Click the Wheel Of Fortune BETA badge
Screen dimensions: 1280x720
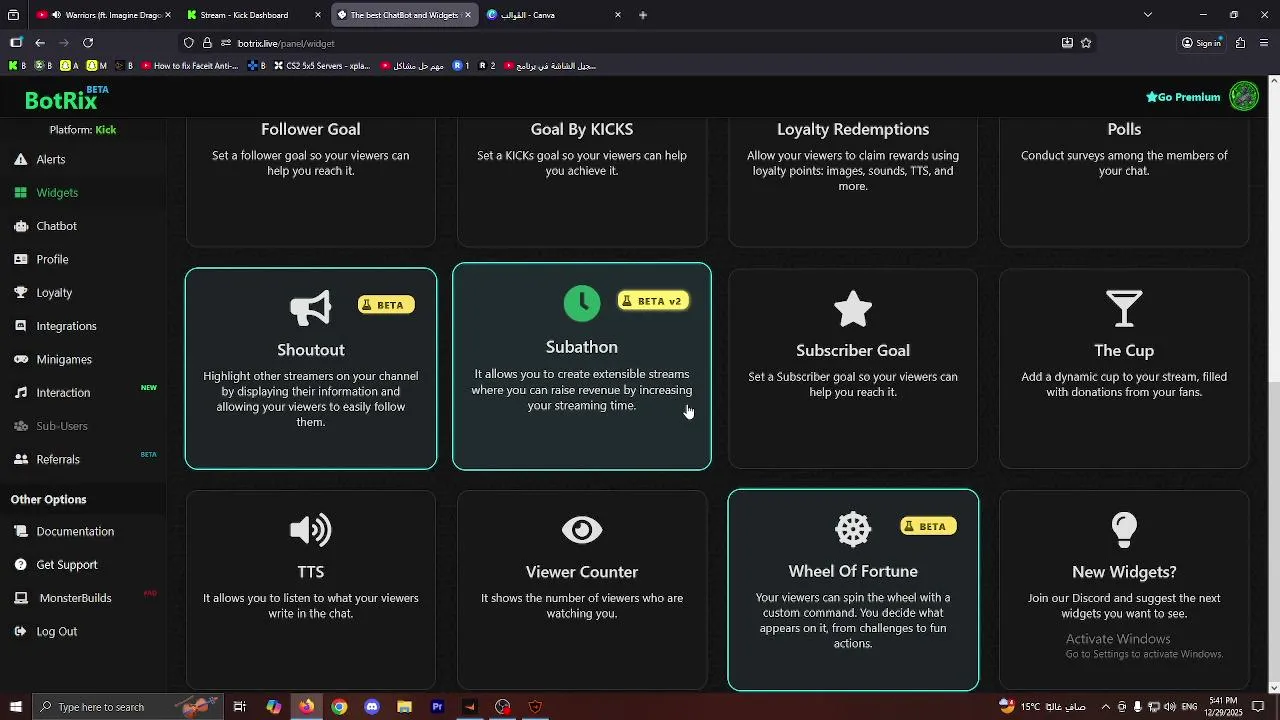pos(928,526)
